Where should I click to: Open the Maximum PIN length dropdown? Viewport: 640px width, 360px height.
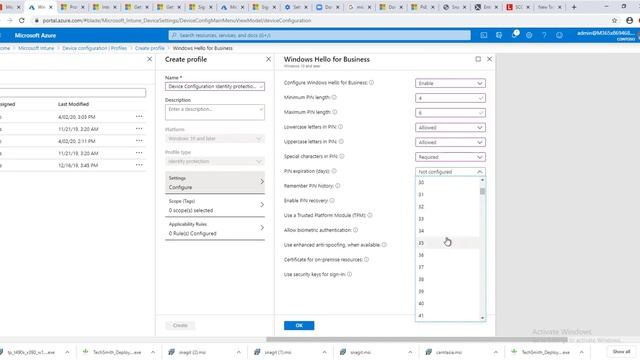coord(450,113)
